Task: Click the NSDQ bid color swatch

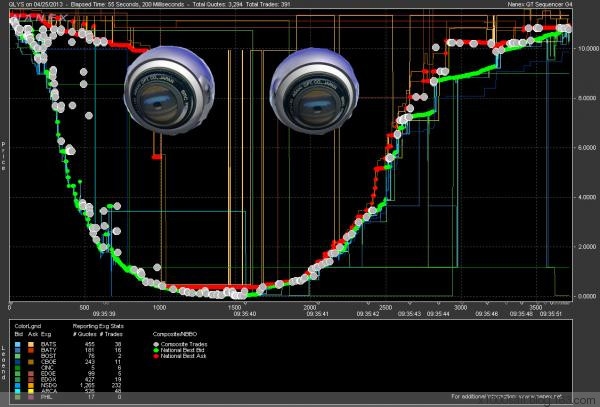Action: [x=18, y=386]
